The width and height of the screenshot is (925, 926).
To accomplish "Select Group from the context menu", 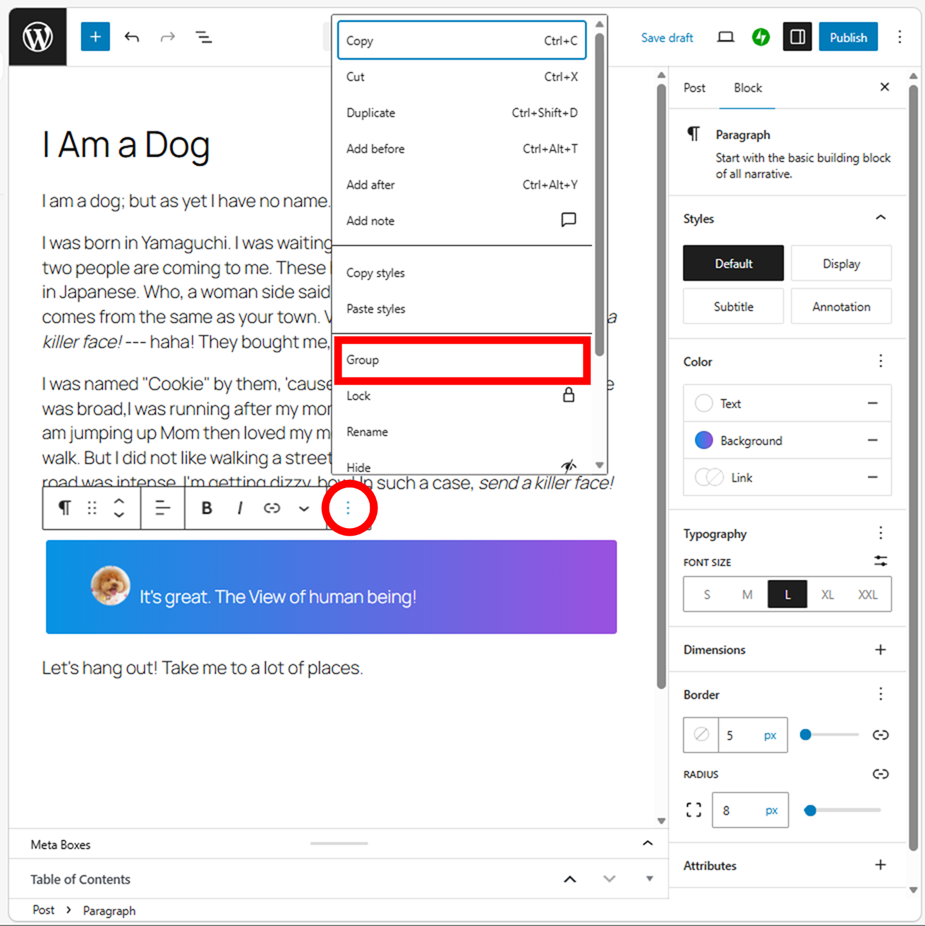I will (x=462, y=360).
